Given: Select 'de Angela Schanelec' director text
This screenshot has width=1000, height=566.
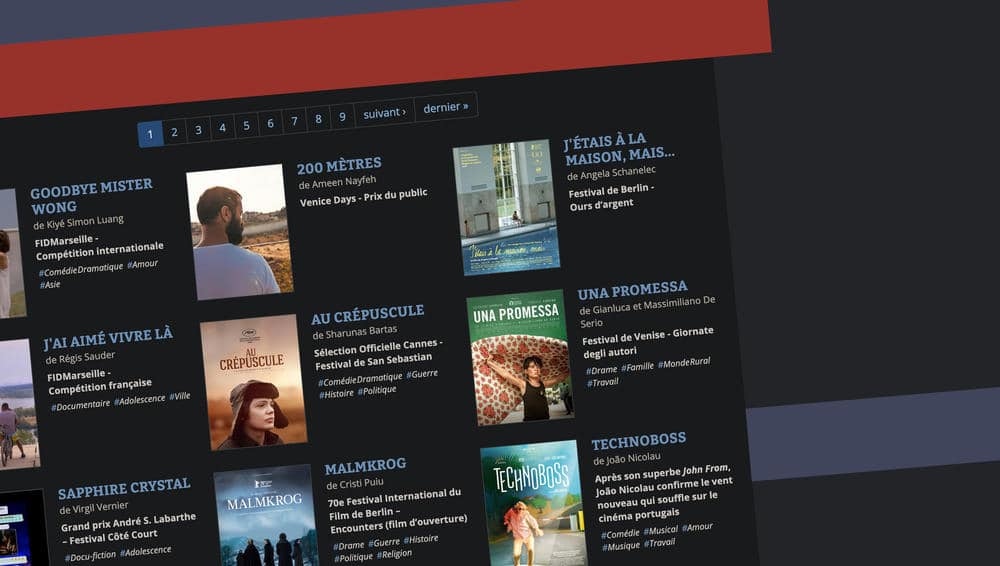Looking at the screenshot, I should (612, 173).
